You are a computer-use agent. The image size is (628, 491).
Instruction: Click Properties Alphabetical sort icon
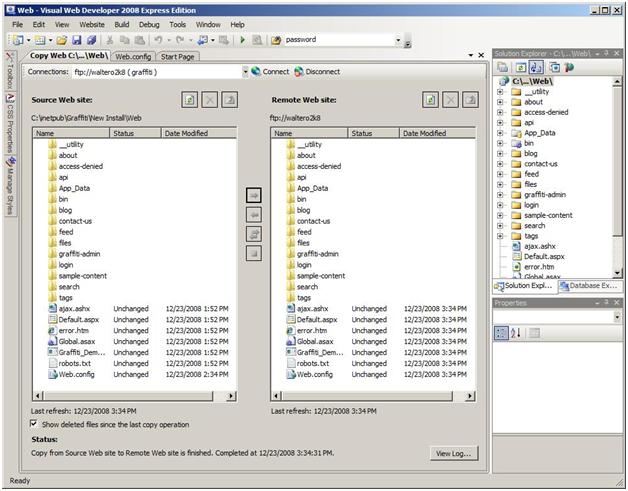515,333
